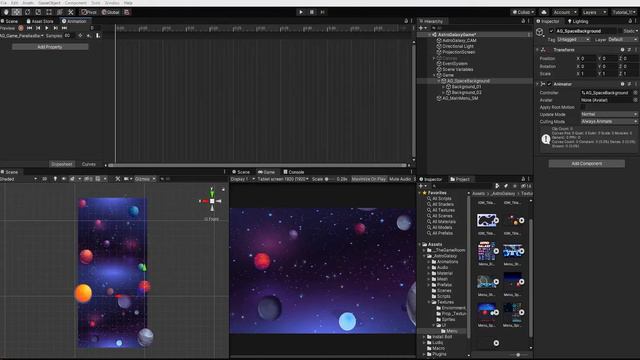640x360 pixels.
Task: Toggle Global handle rotation
Action: [110, 12]
